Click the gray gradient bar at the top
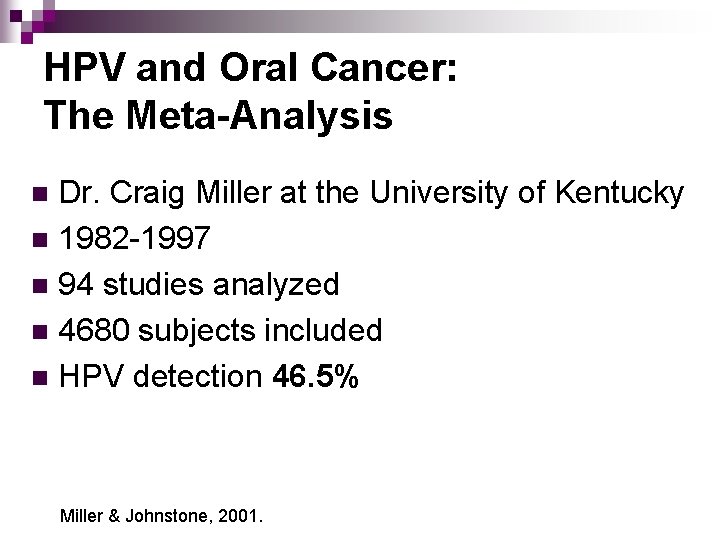This screenshot has height=540, width=720. click(400, 20)
